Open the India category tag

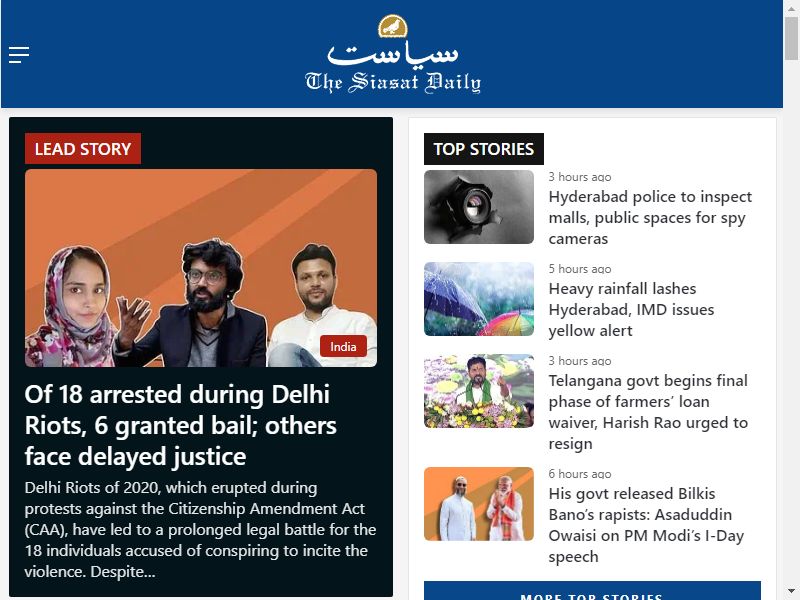[343, 346]
